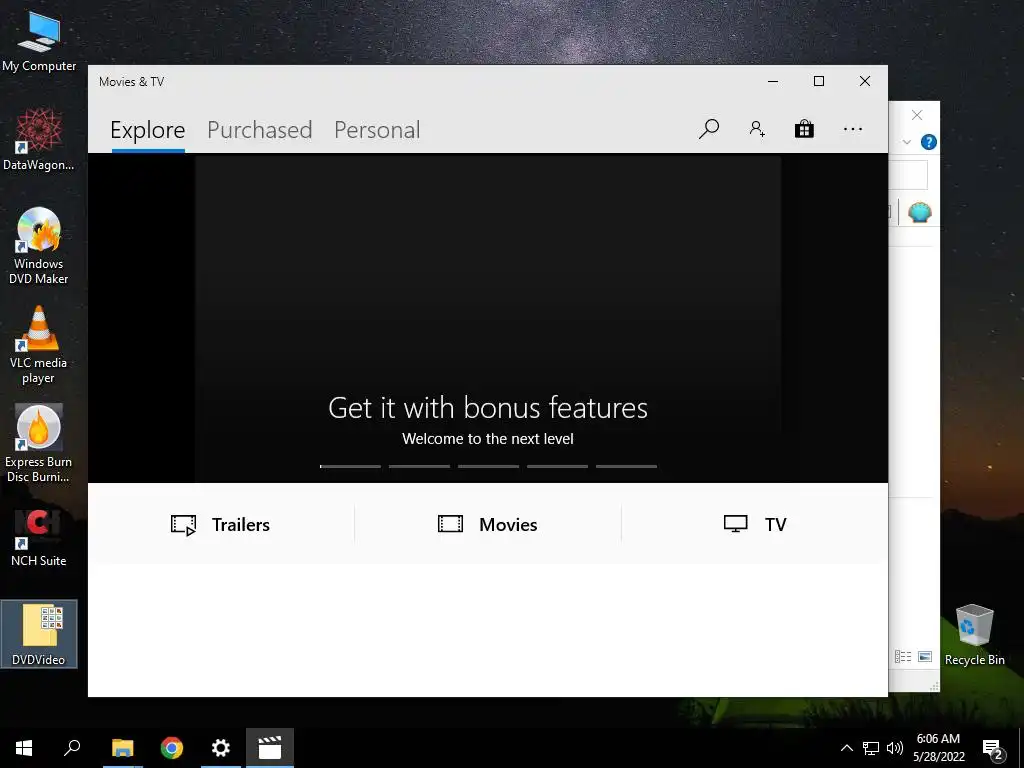
Task: Select the fifth carousel slide indicator
Action: click(x=626, y=466)
